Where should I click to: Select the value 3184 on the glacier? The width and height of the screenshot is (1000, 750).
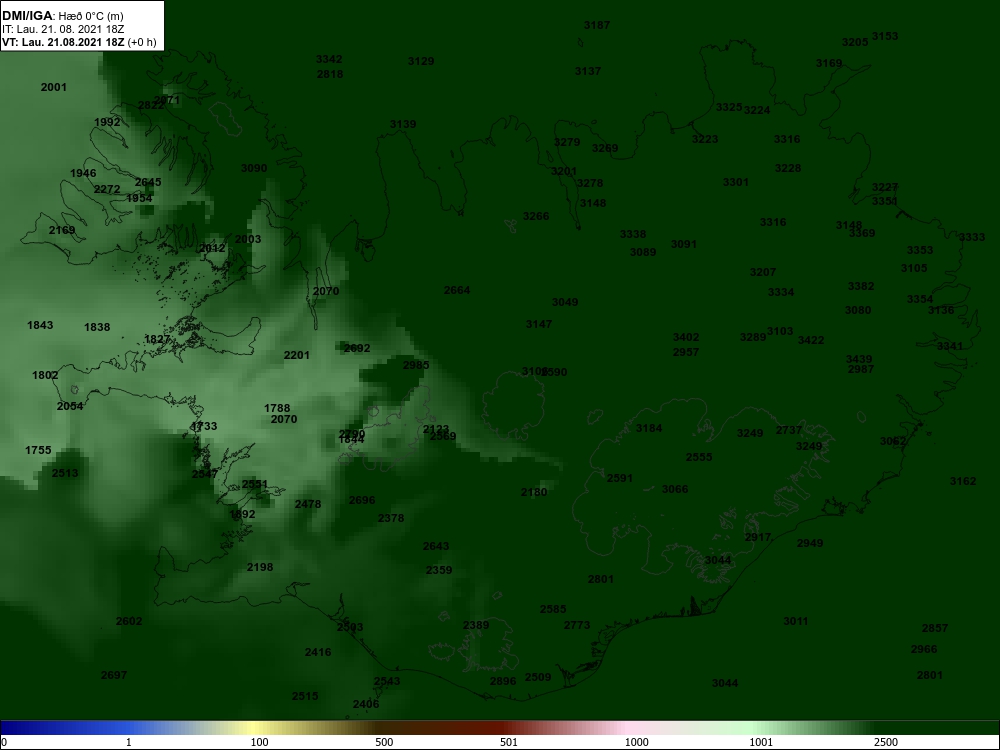point(649,429)
